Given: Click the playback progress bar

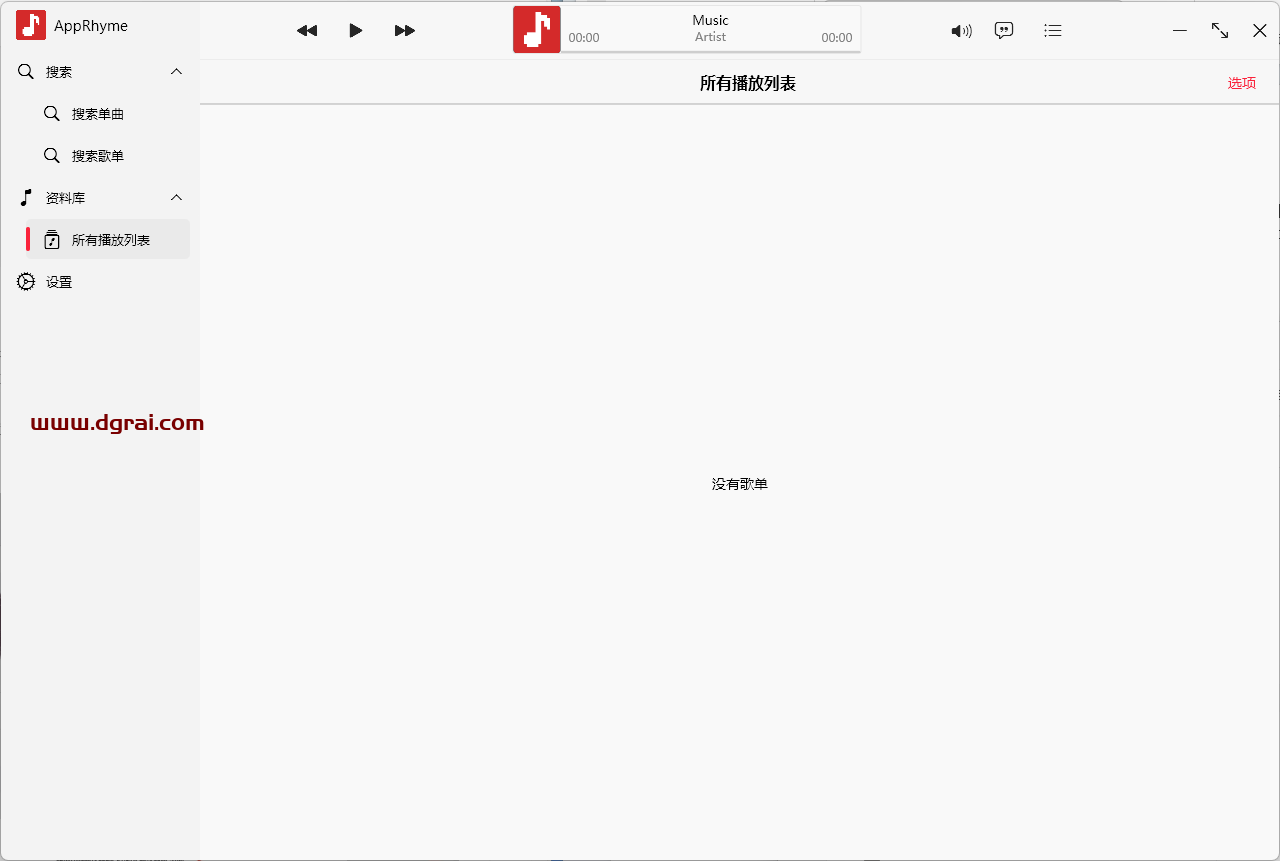Looking at the screenshot, I should pyautogui.click(x=711, y=52).
